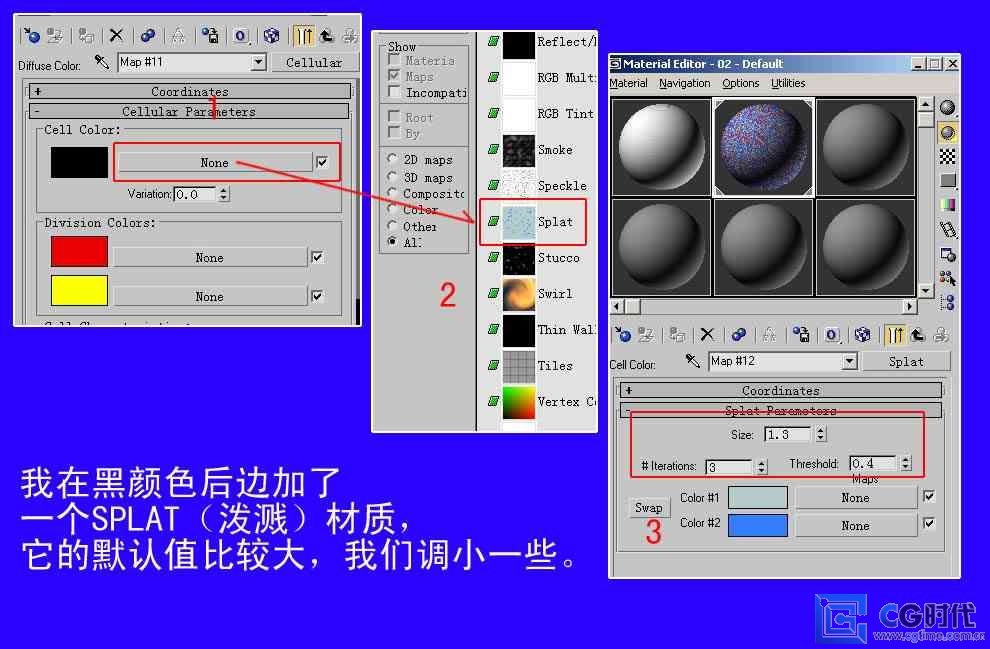Viewport: 990px width, 649px height.
Task: Click Color #1 None map button
Action: (x=856, y=497)
